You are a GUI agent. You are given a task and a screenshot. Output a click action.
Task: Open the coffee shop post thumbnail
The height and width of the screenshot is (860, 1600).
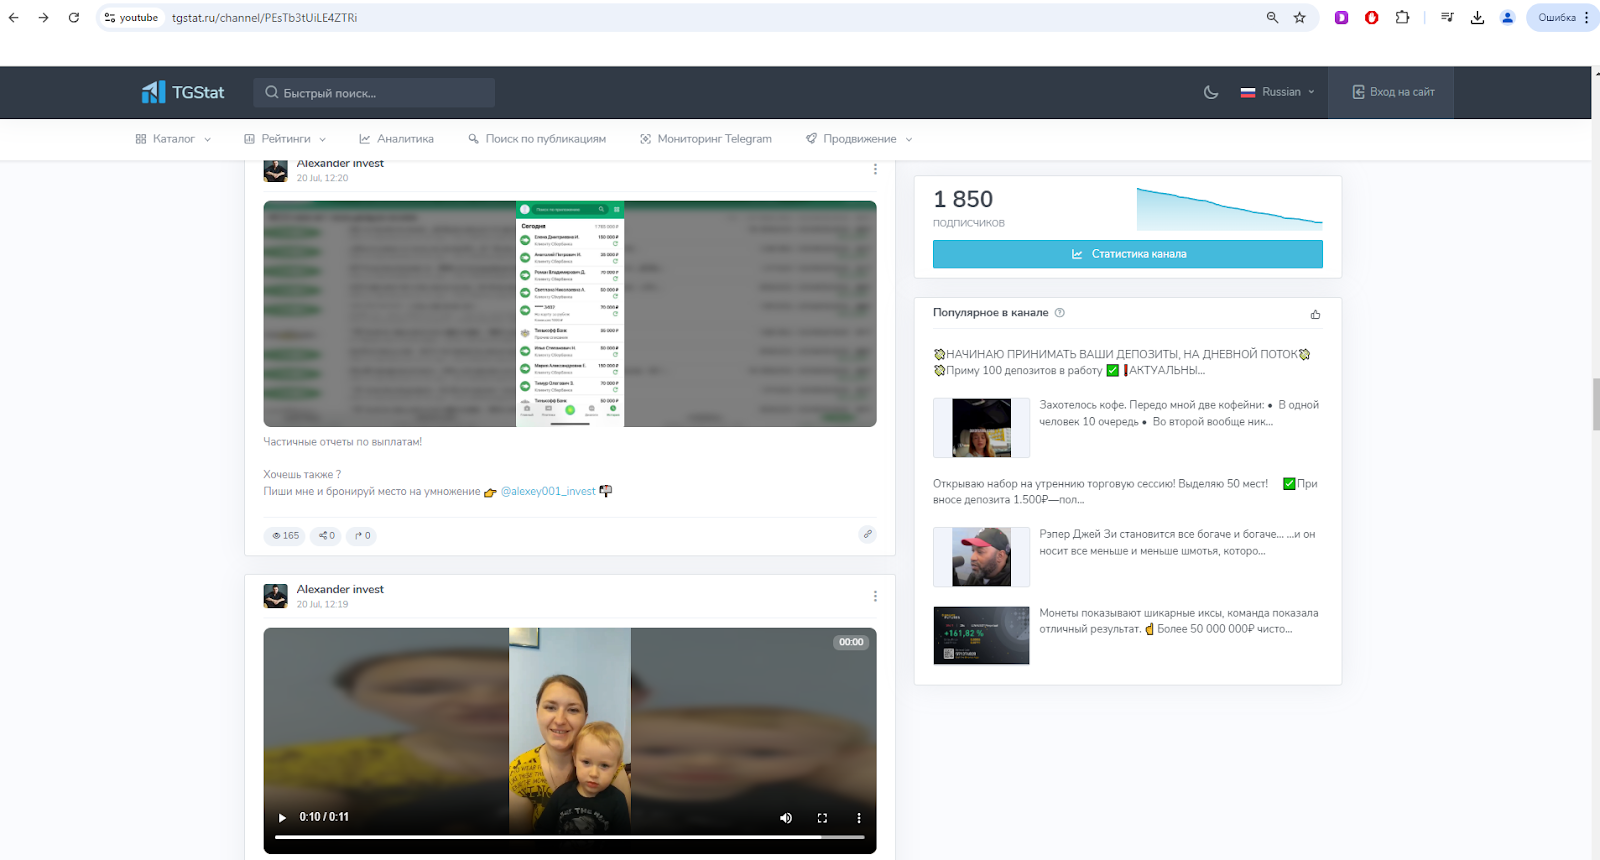coord(982,428)
